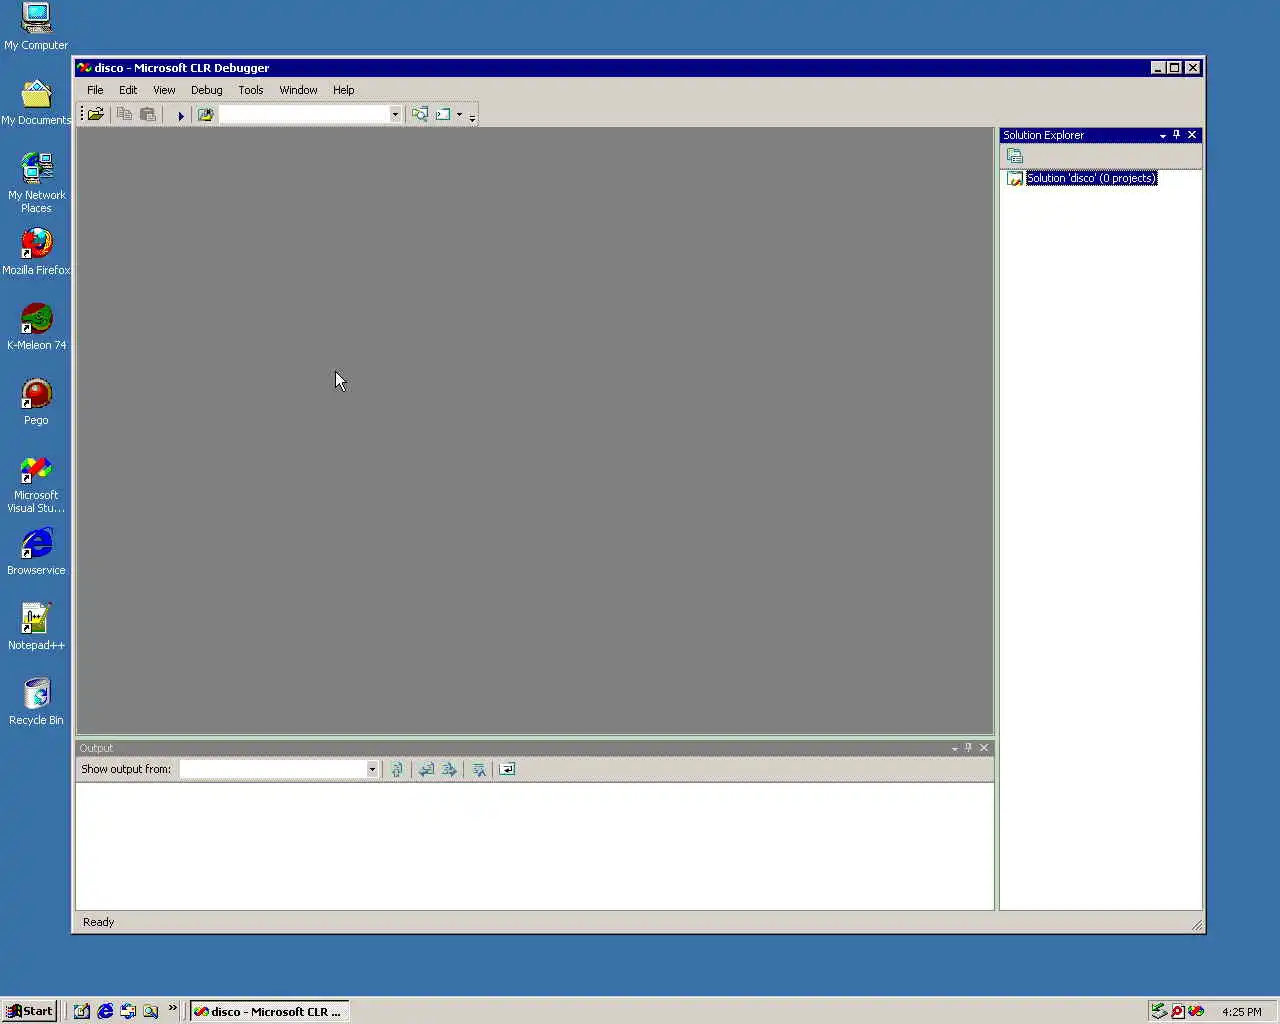
Task: Click the Copy toolbar icon
Action: 124,115
